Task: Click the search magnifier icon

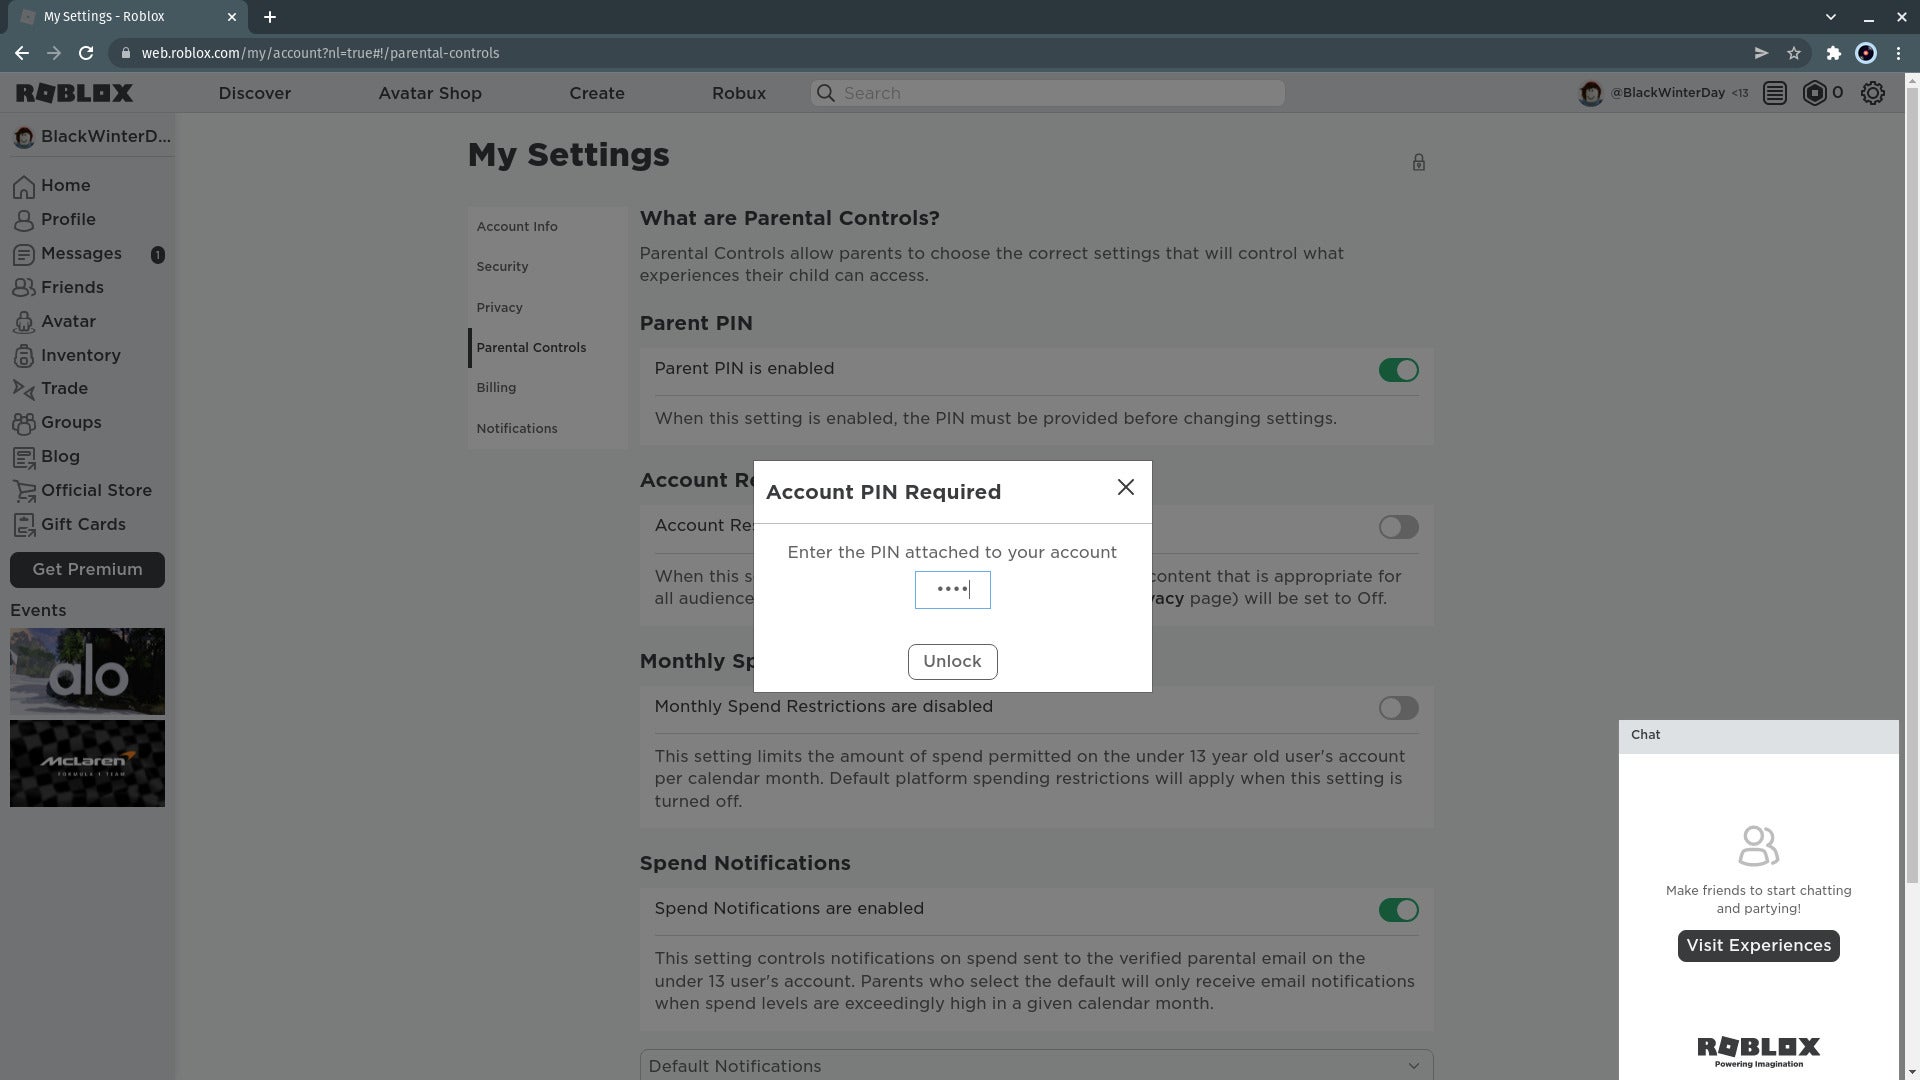Action: click(x=826, y=93)
